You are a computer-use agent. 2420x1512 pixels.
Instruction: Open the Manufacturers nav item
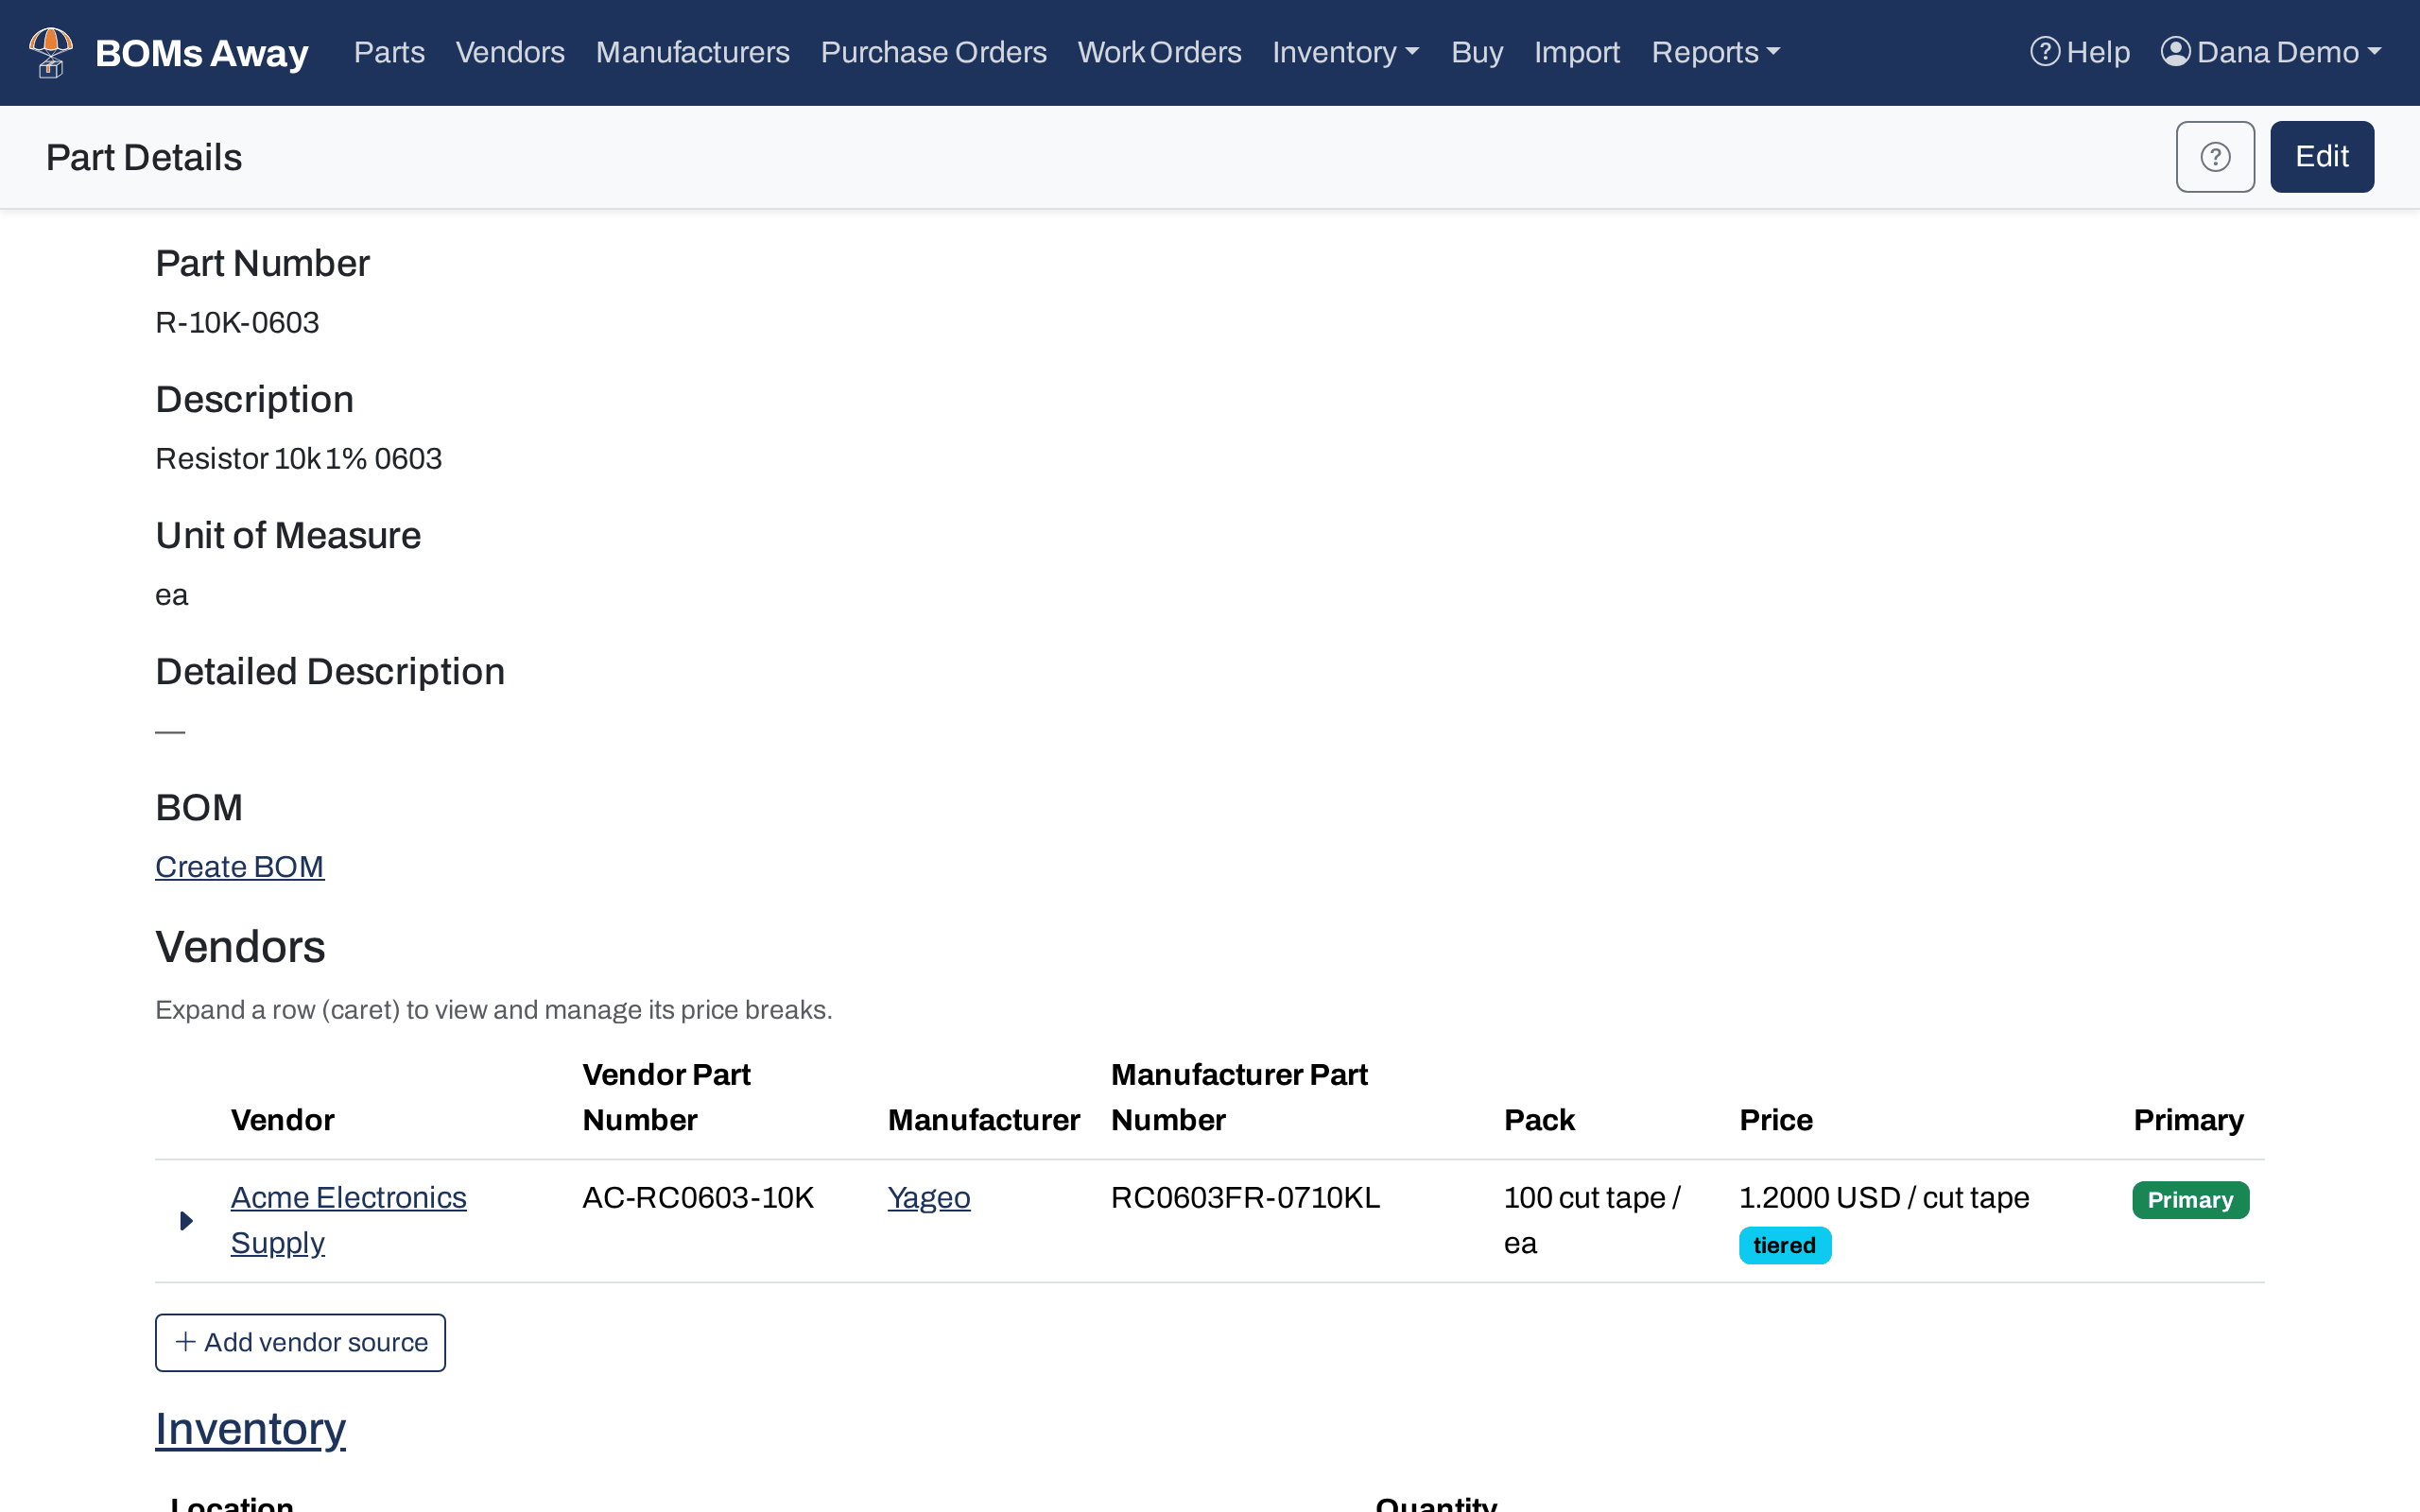[692, 52]
